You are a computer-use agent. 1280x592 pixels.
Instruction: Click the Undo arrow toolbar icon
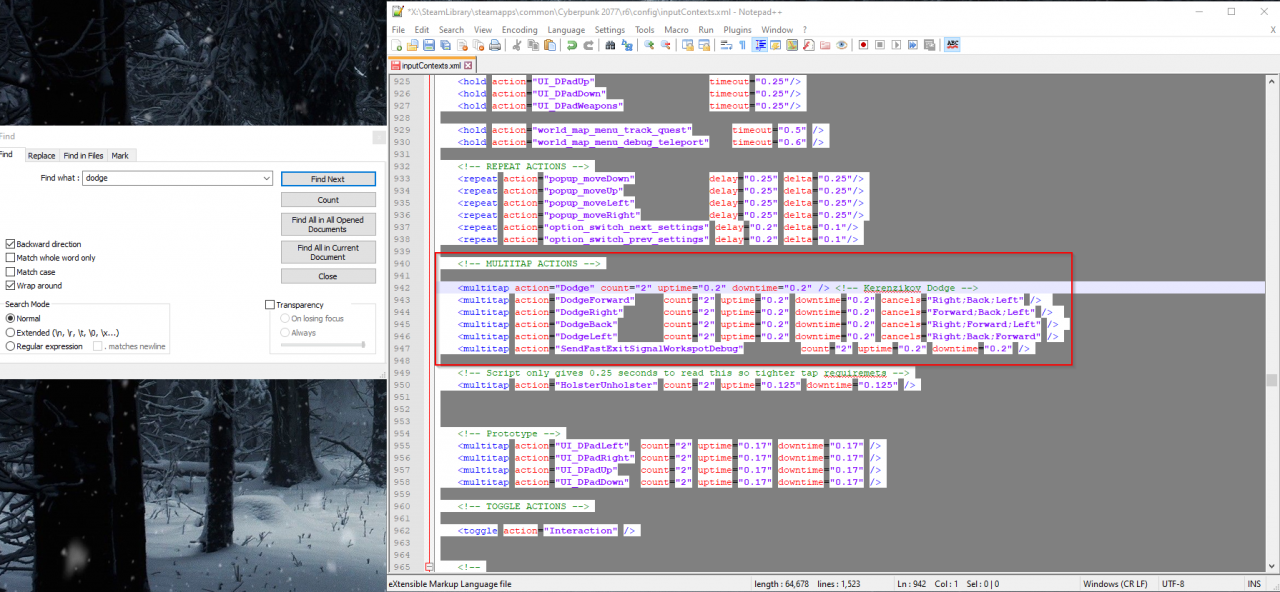(x=572, y=45)
